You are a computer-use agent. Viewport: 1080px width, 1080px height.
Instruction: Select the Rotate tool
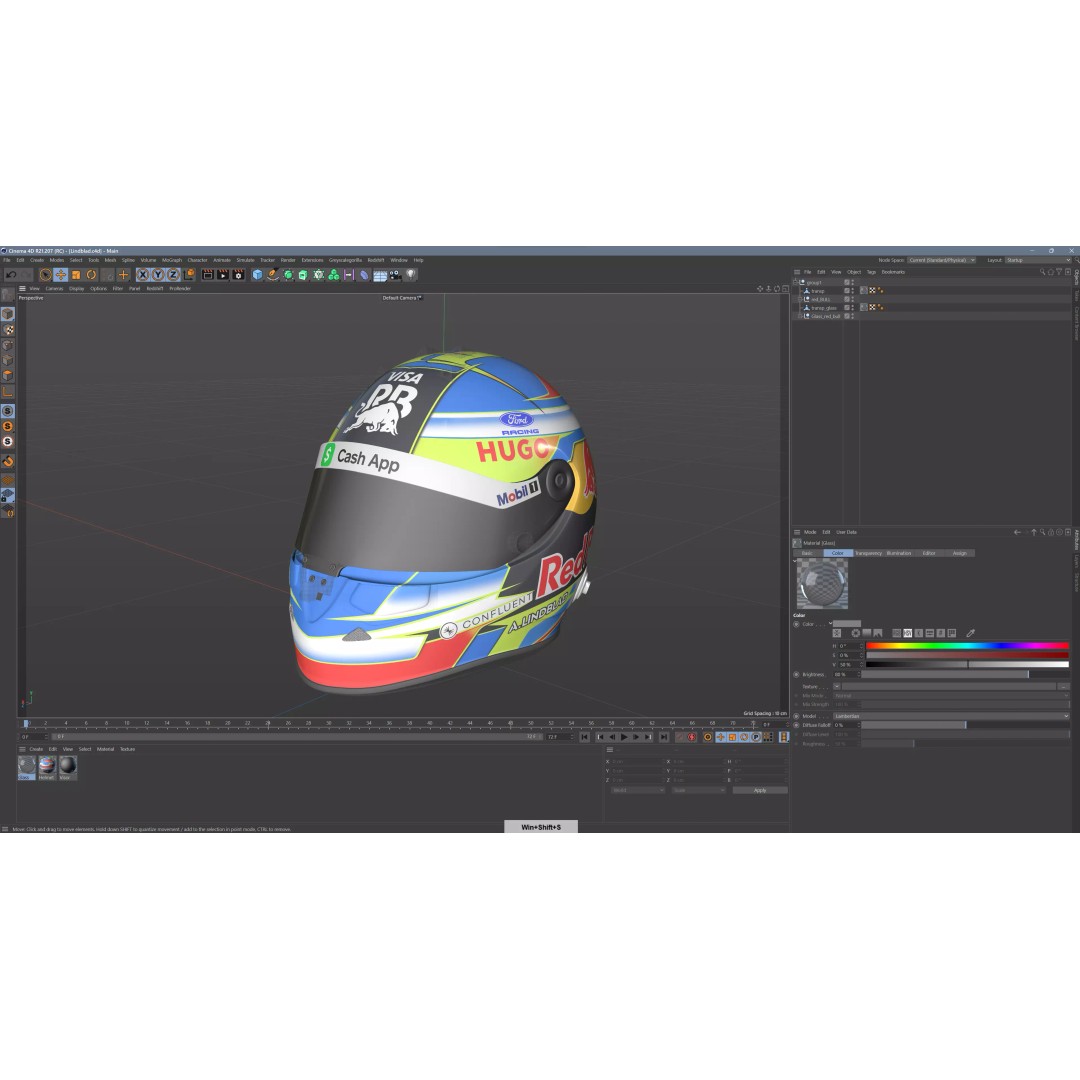click(x=91, y=275)
